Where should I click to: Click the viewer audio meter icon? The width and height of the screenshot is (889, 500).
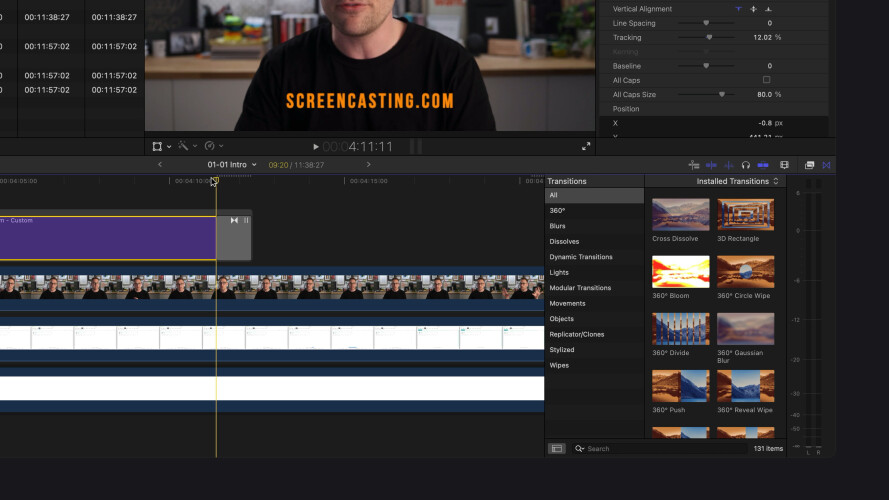click(x=416, y=146)
